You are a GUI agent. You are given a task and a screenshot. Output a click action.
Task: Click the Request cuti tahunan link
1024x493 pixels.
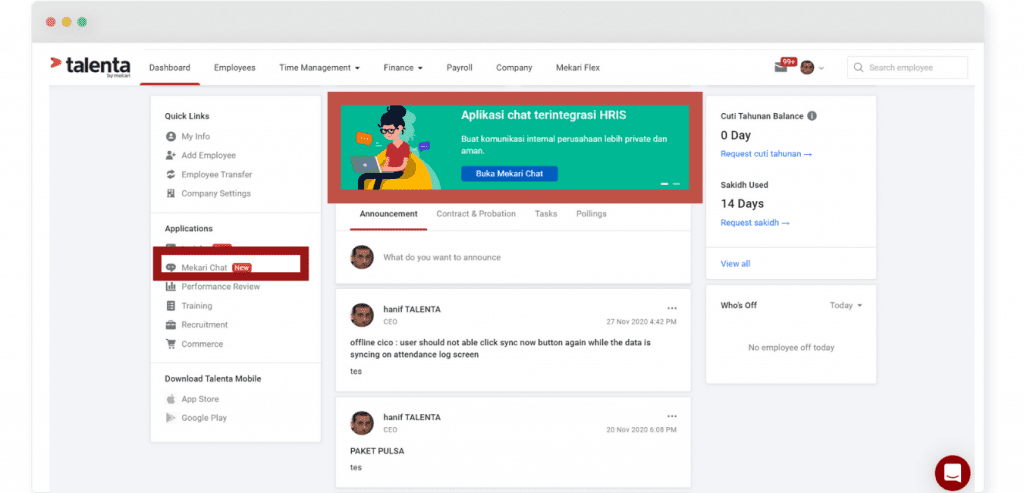(766, 154)
